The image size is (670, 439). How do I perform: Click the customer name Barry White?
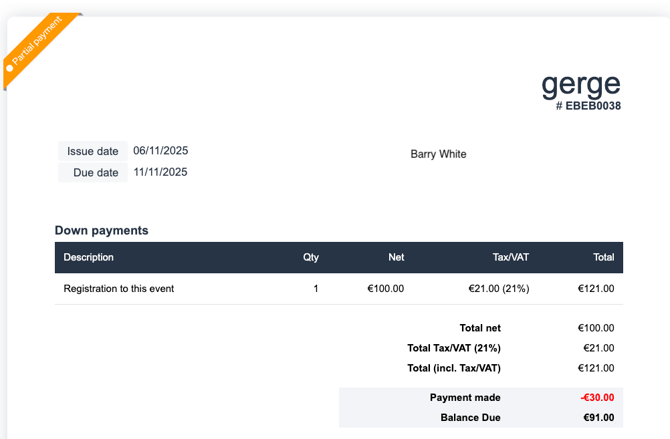(438, 154)
